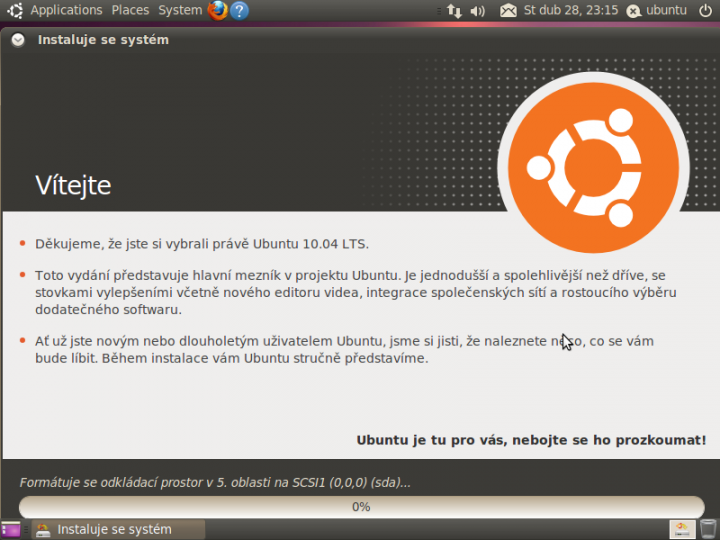Click the Formátuje se odkládací prostor status

pos(215,483)
